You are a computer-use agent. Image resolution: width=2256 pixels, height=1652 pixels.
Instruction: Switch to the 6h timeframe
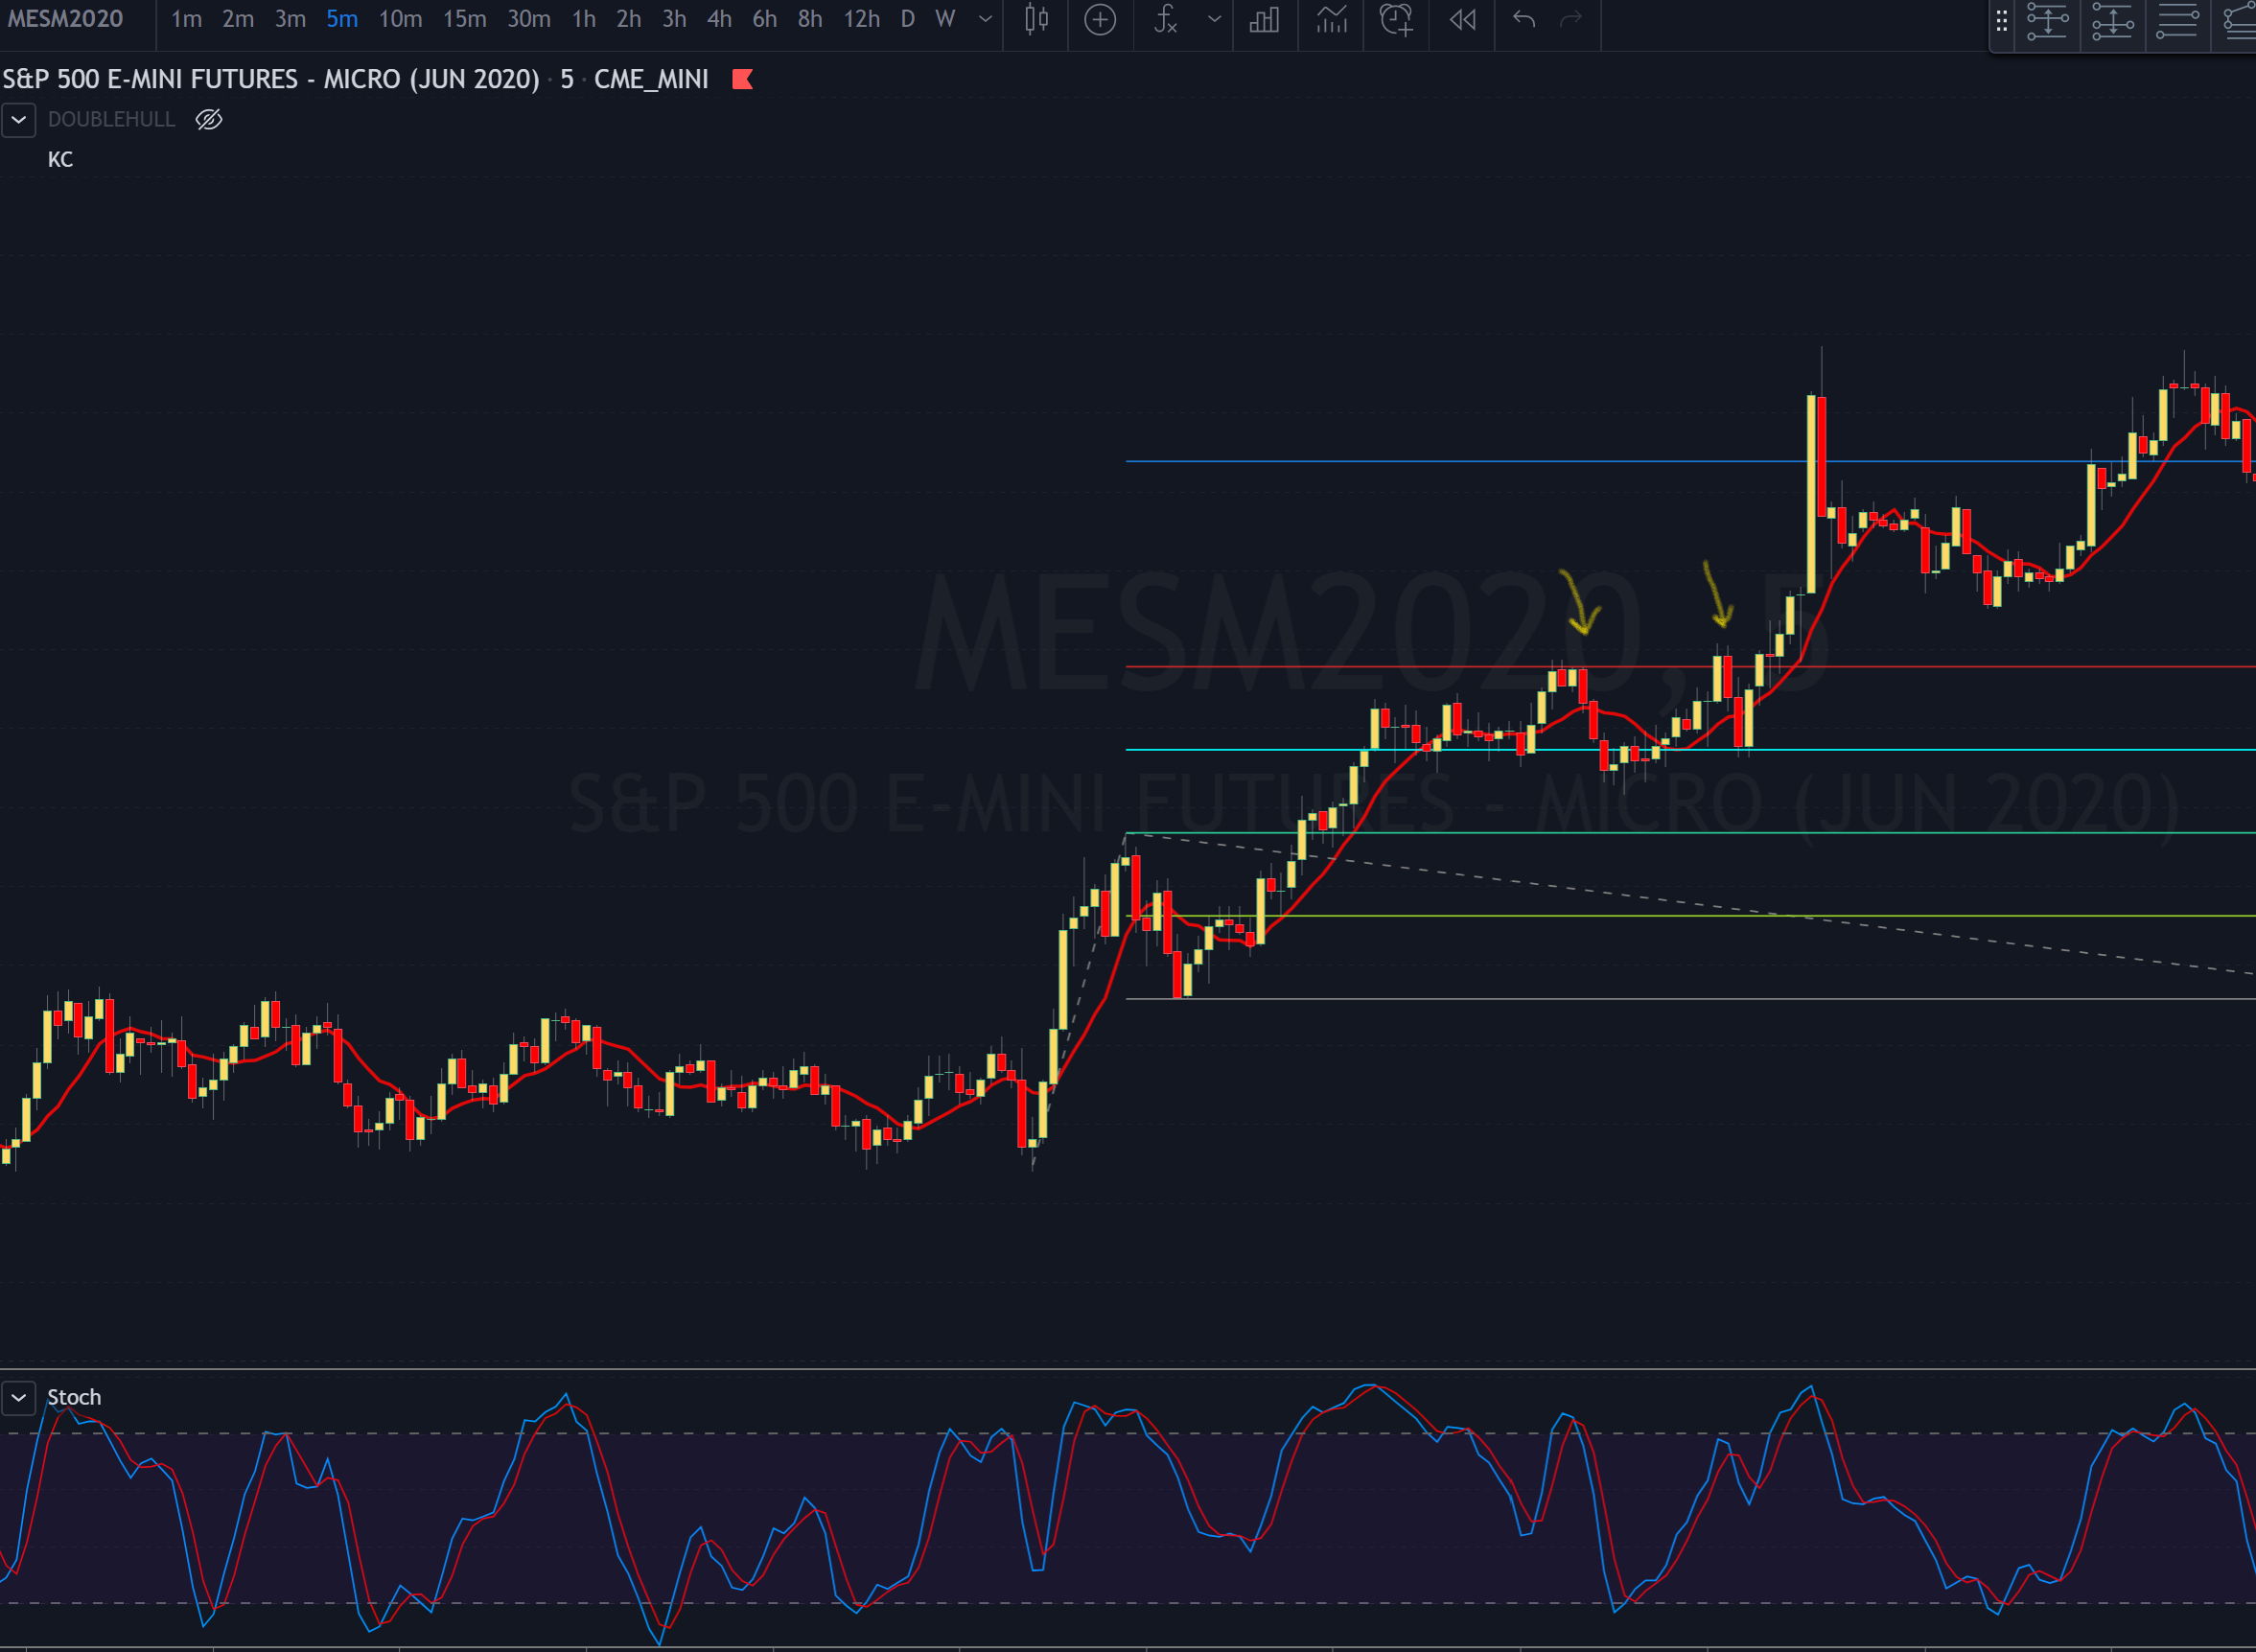765,20
